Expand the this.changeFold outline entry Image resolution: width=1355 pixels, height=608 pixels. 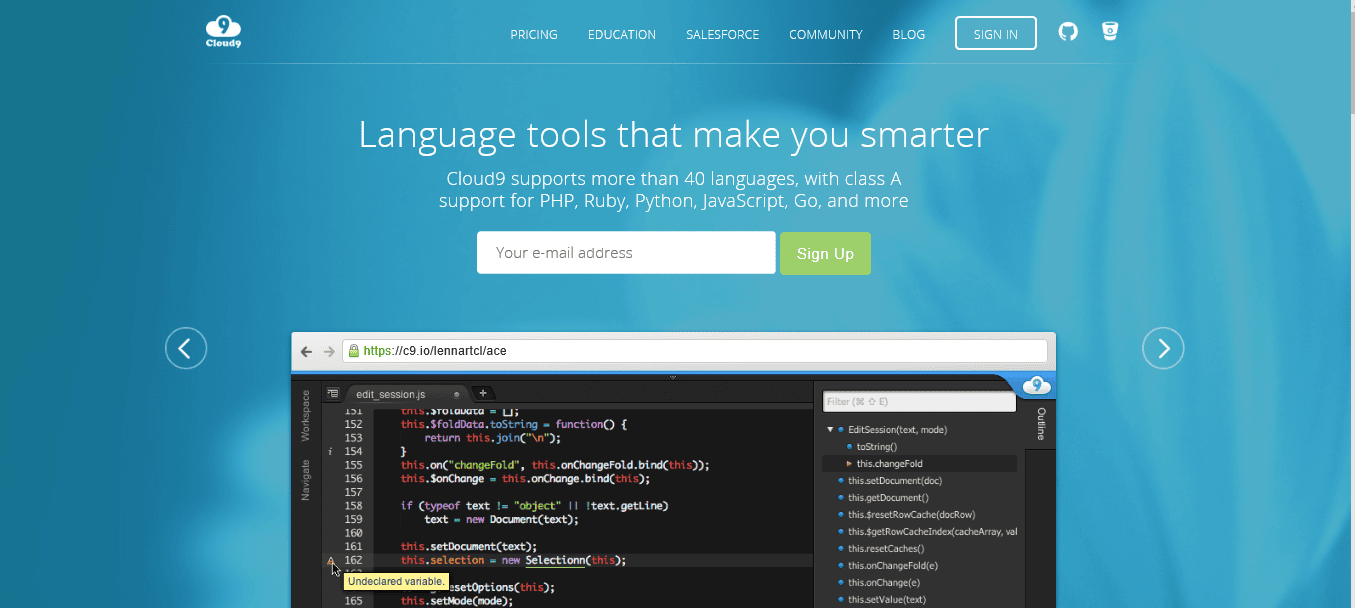(x=849, y=464)
